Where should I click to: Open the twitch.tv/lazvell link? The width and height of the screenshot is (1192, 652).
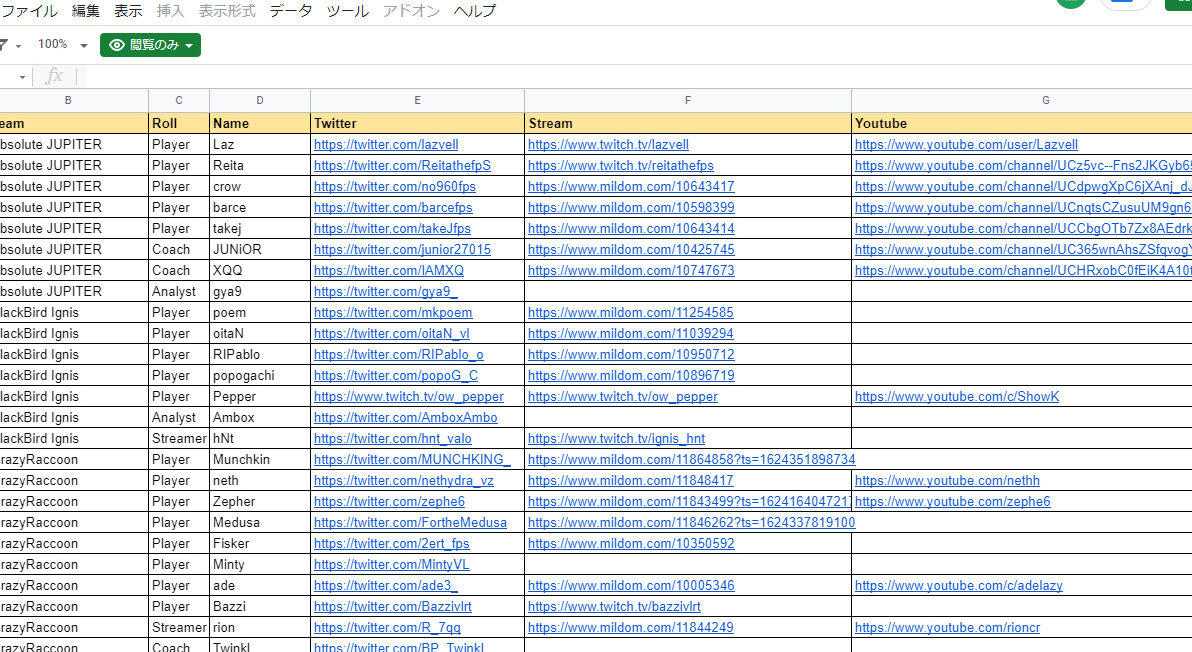[x=608, y=144]
